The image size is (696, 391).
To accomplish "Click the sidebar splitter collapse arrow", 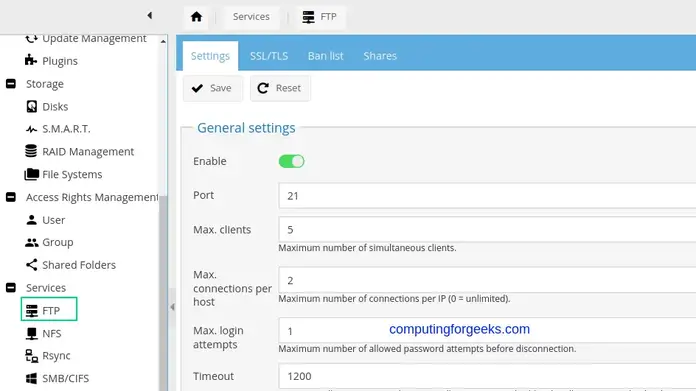I will click(172, 307).
